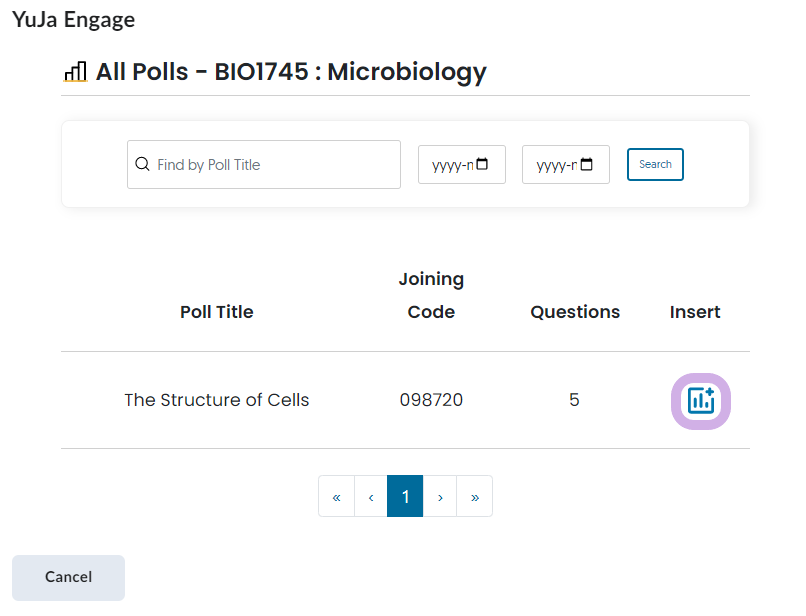Click the Questions column header
The width and height of the screenshot is (806, 616).
[575, 312]
